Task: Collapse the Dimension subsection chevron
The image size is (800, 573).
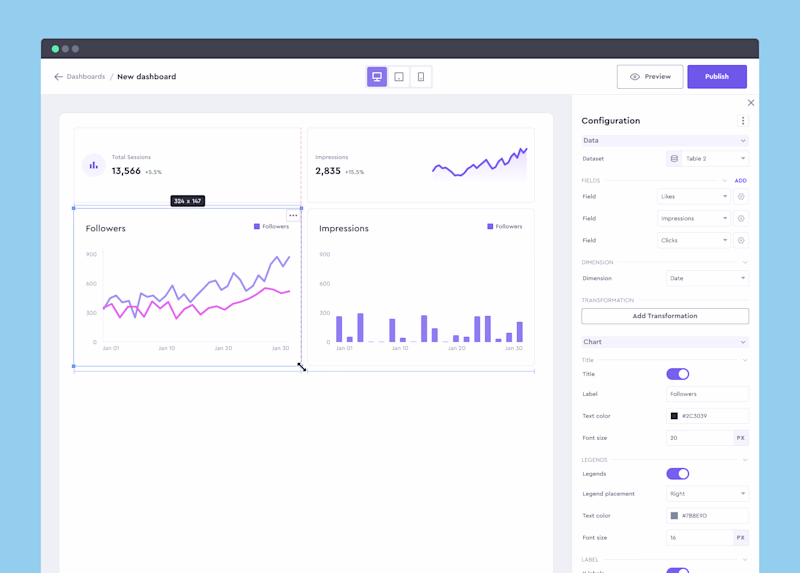Action: click(x=745, y=262)
